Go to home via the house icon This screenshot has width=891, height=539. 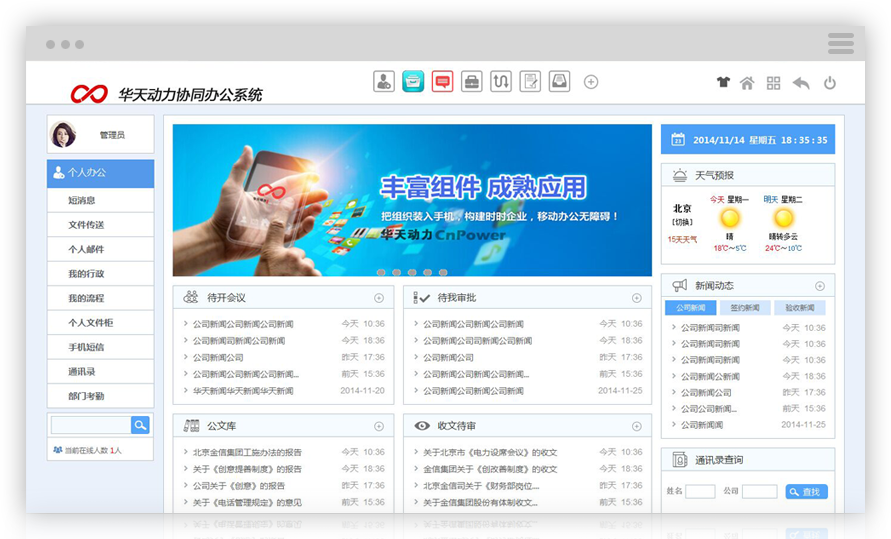point(747,83)
